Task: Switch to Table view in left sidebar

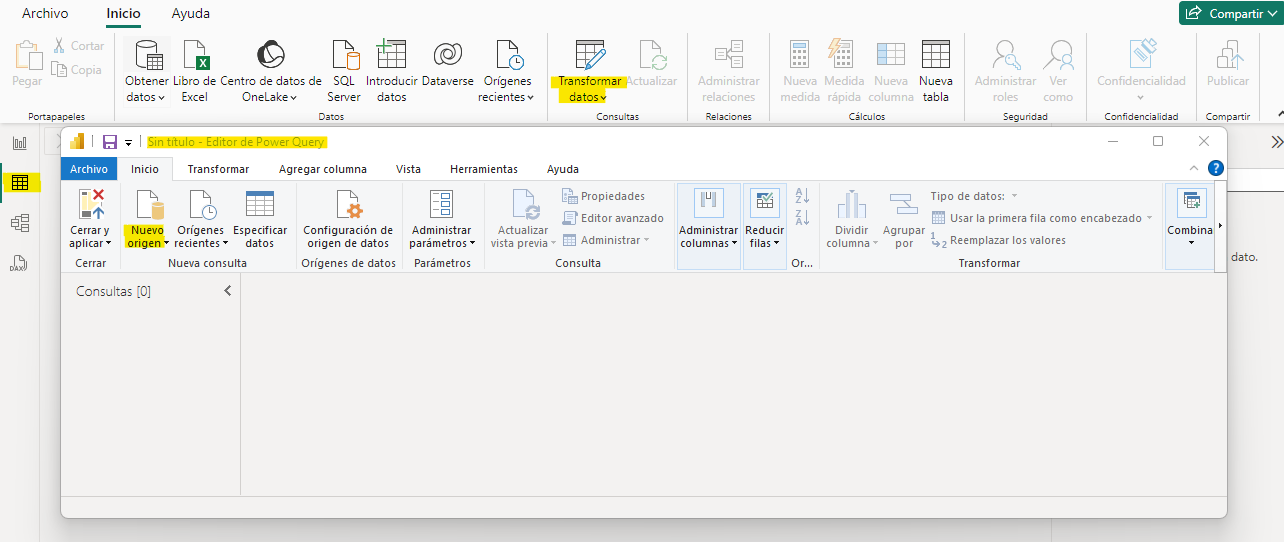Action: tap(20, 183)
